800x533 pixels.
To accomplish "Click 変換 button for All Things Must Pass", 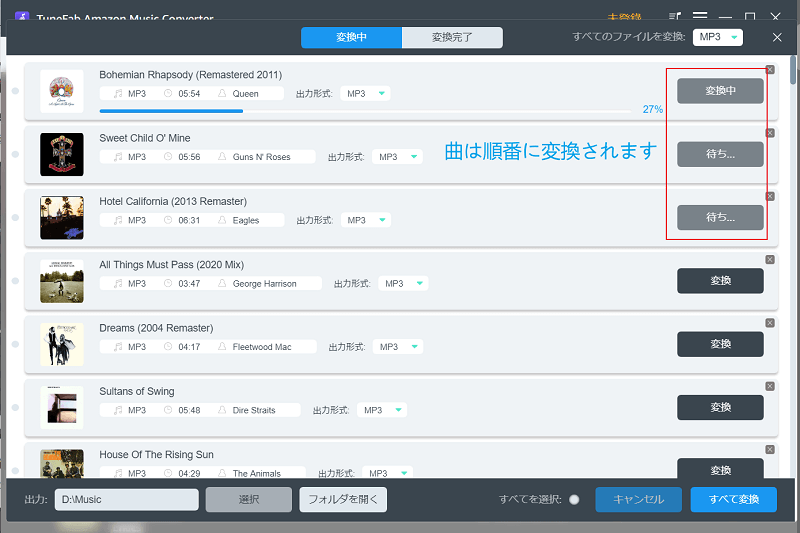I will [x=720, y=281].
